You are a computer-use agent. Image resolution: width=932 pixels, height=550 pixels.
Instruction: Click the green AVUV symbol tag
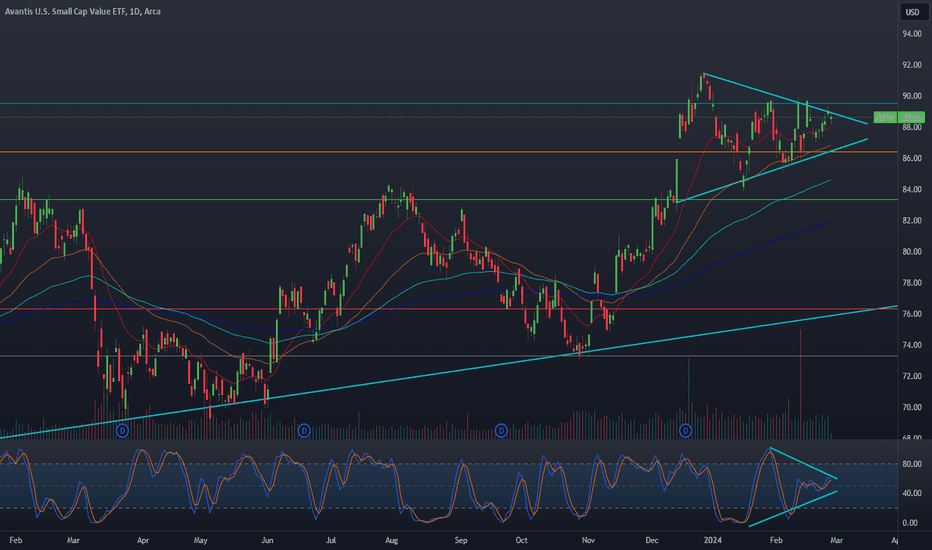click(x=885, y=118)
